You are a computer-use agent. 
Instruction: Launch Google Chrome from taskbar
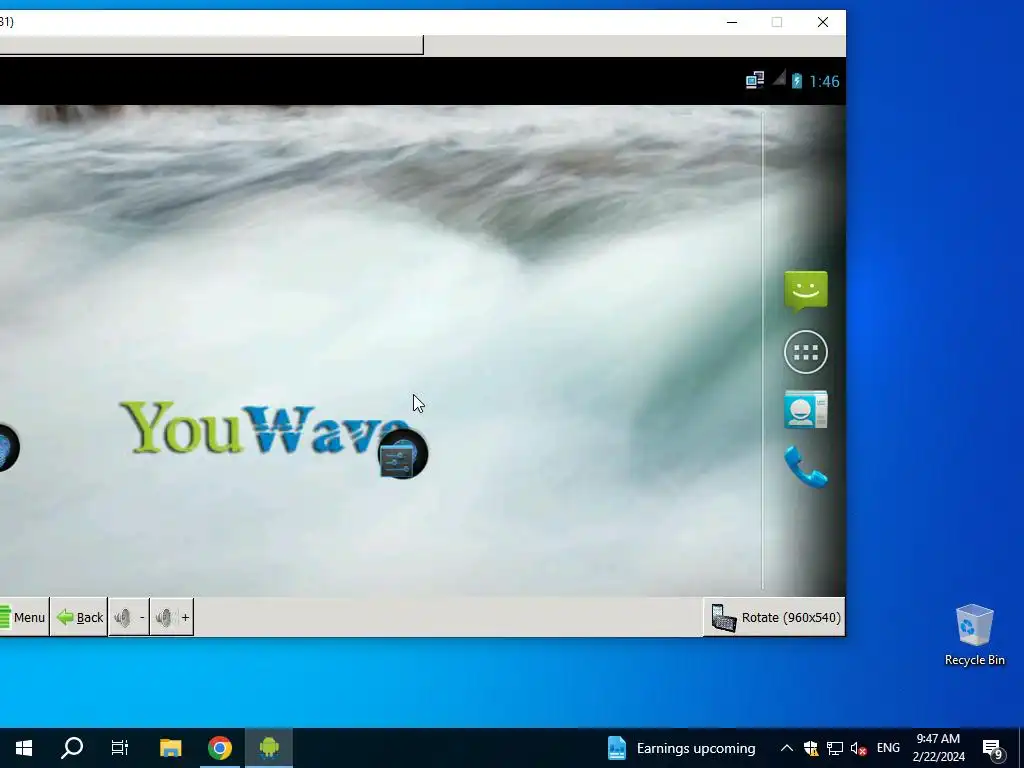(220, 748)
